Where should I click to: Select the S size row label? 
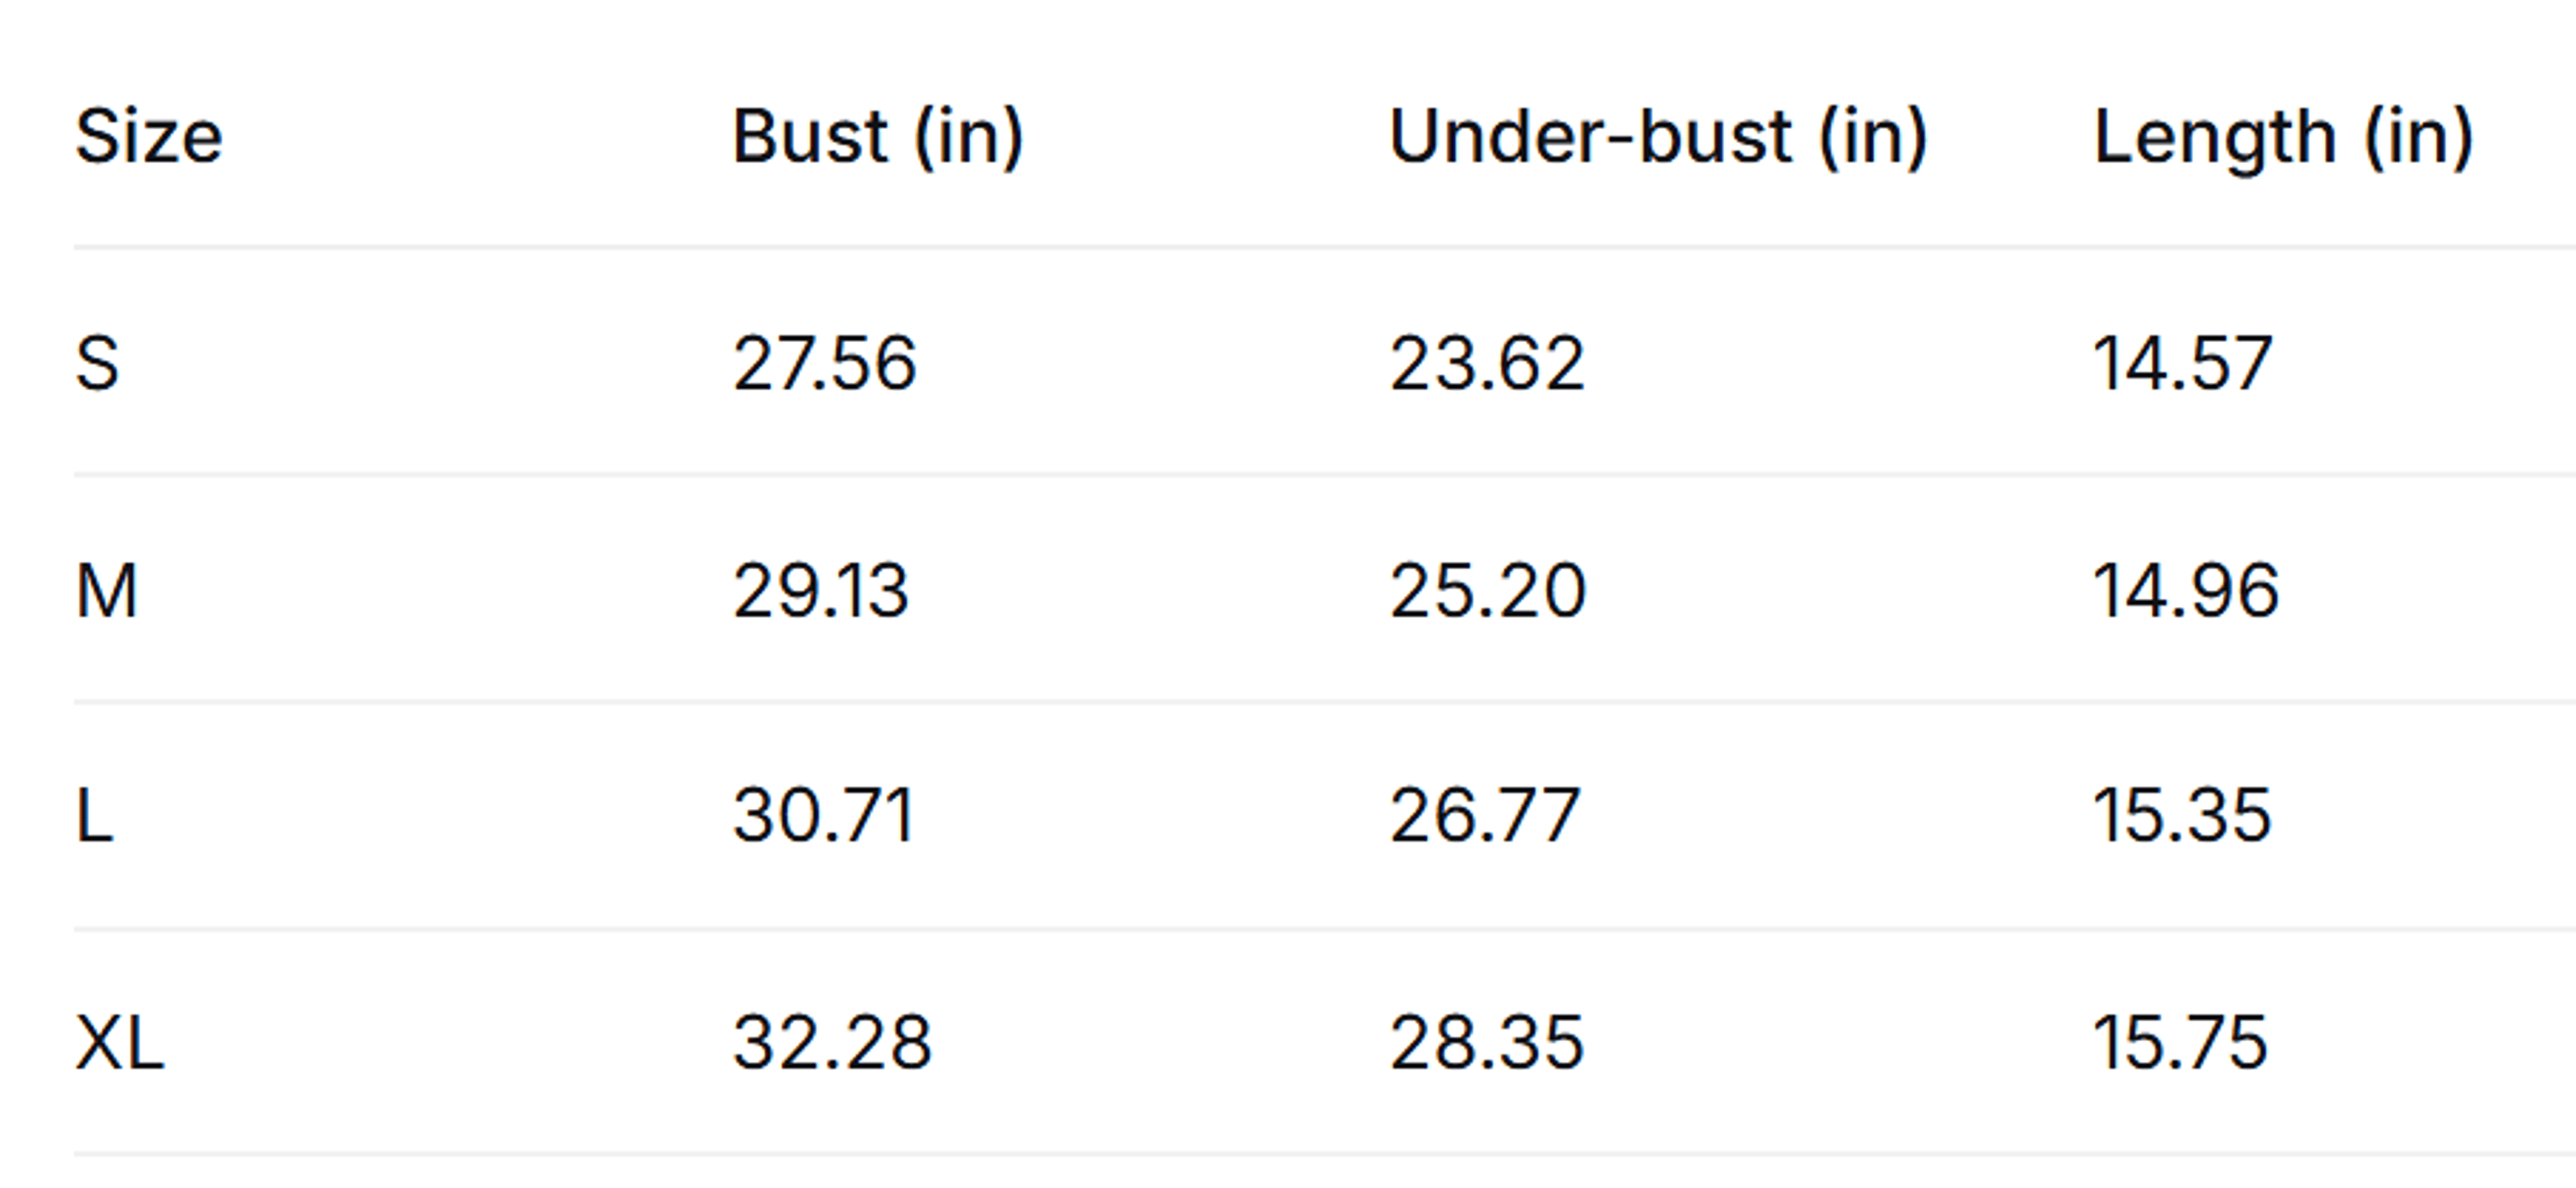click(97, 363)
